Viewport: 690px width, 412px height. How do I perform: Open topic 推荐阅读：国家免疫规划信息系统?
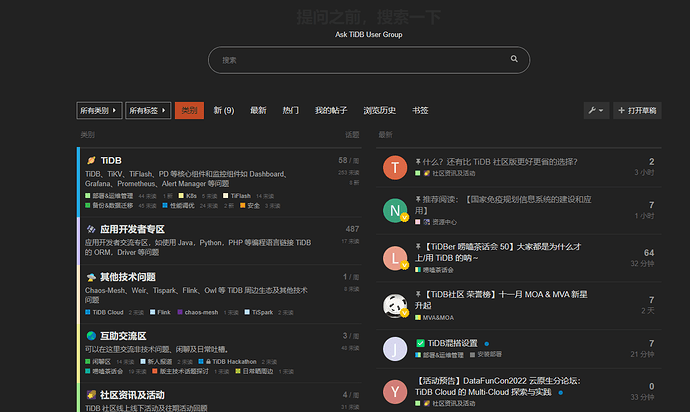tap(503, 205)
